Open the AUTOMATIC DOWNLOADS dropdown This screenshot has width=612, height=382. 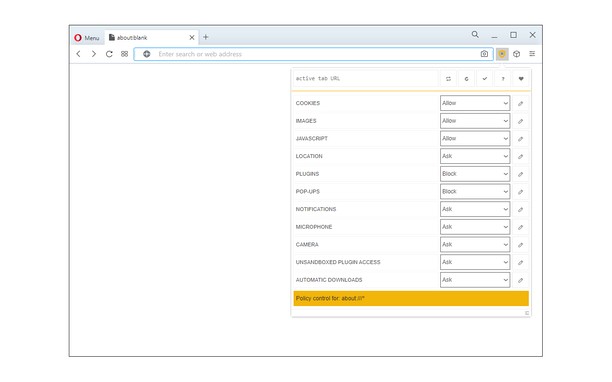[x=475, y=280]
